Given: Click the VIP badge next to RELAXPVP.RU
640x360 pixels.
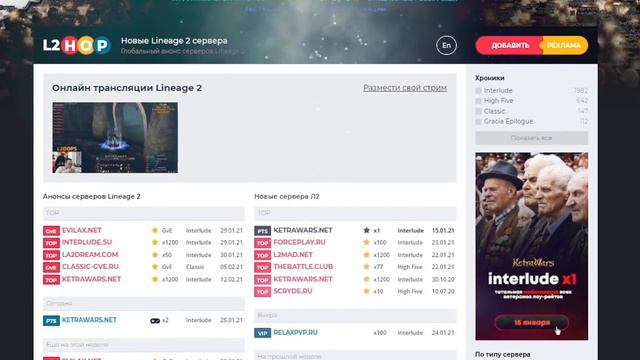Looking at the screenshot, I should 262,333.
